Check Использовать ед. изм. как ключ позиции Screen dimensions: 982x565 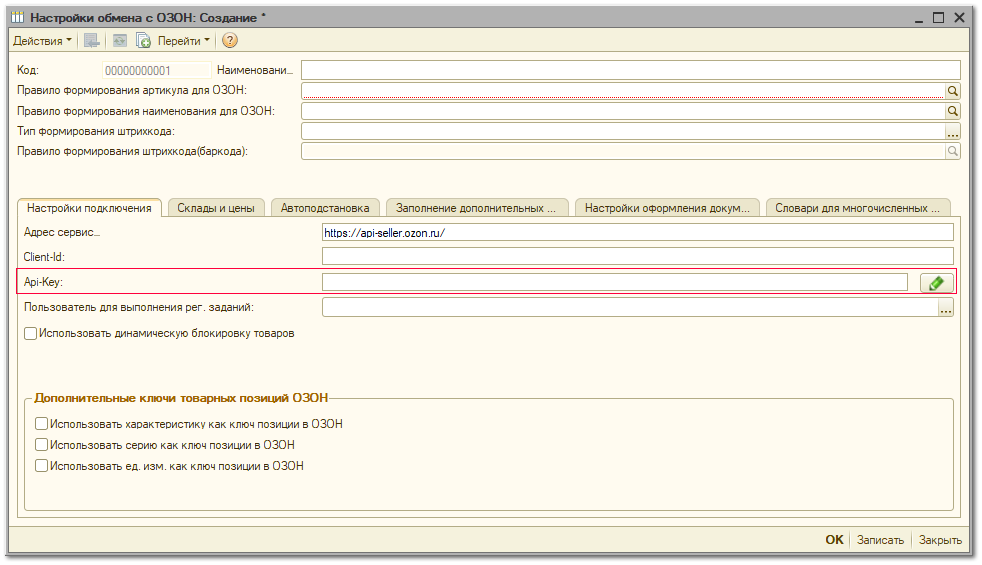point(41,466)
